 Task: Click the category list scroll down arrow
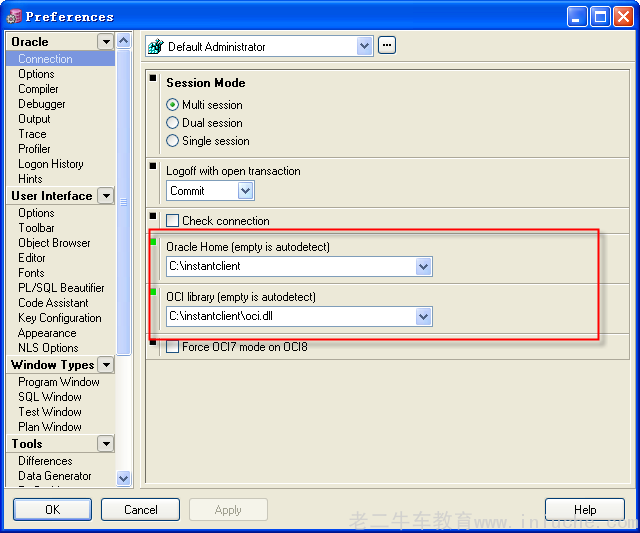[123, 478]
